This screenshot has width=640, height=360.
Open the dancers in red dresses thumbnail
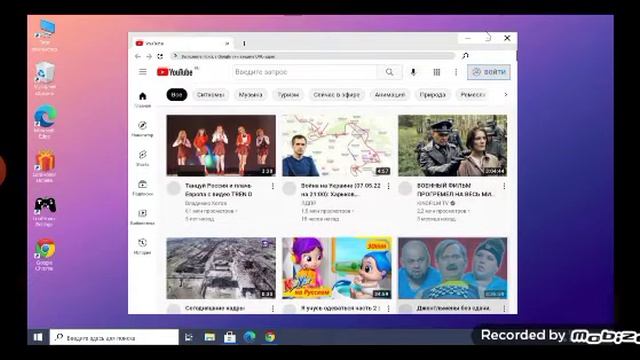[221, 146]
